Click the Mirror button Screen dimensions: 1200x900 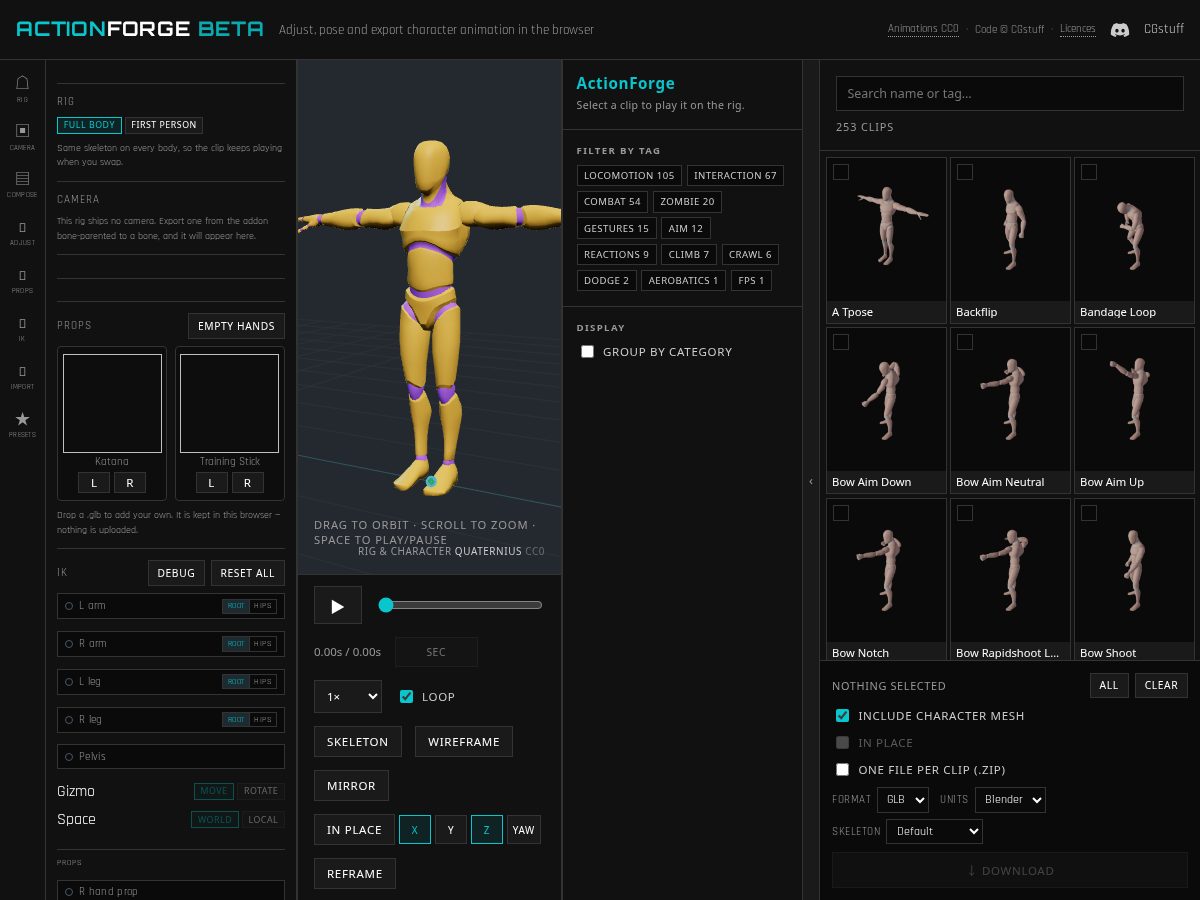point(351,786)
